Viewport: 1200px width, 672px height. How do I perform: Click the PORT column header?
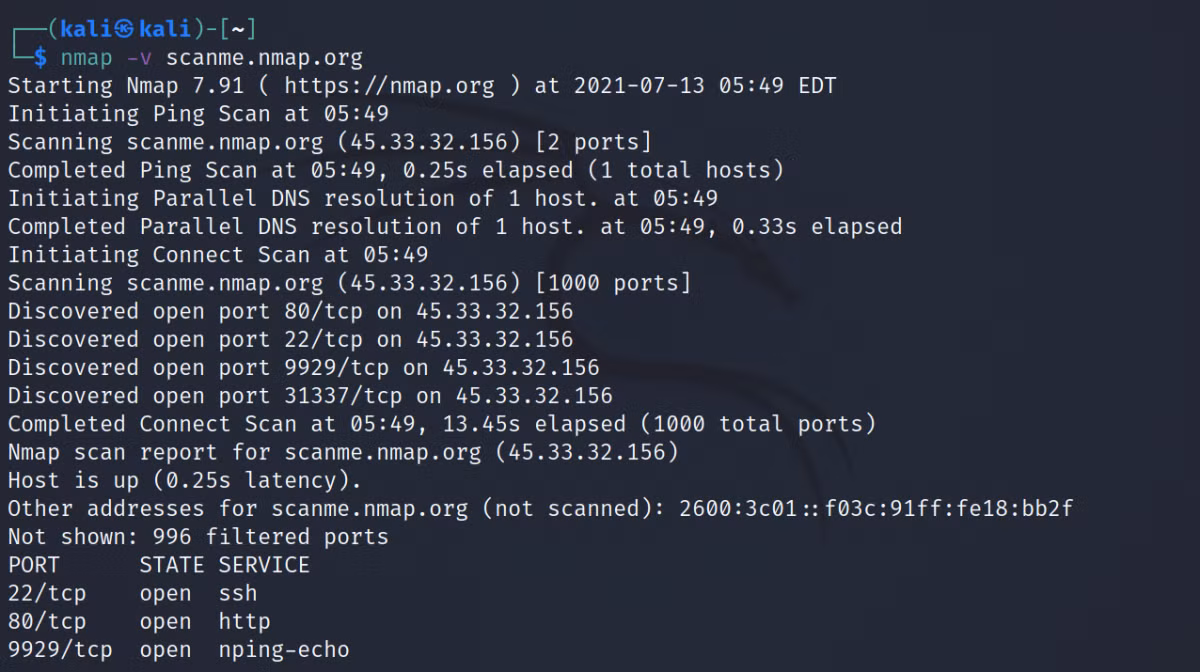point(34,565)
